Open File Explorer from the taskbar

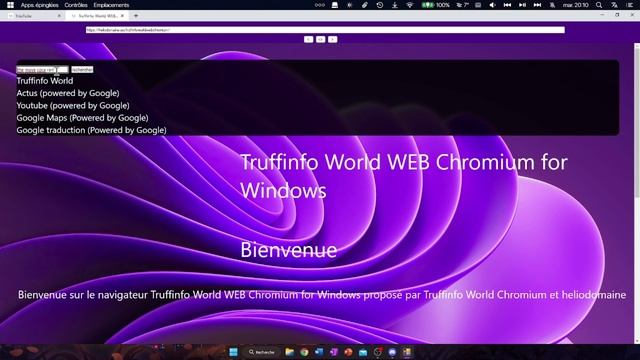click(x=289, y=352)
